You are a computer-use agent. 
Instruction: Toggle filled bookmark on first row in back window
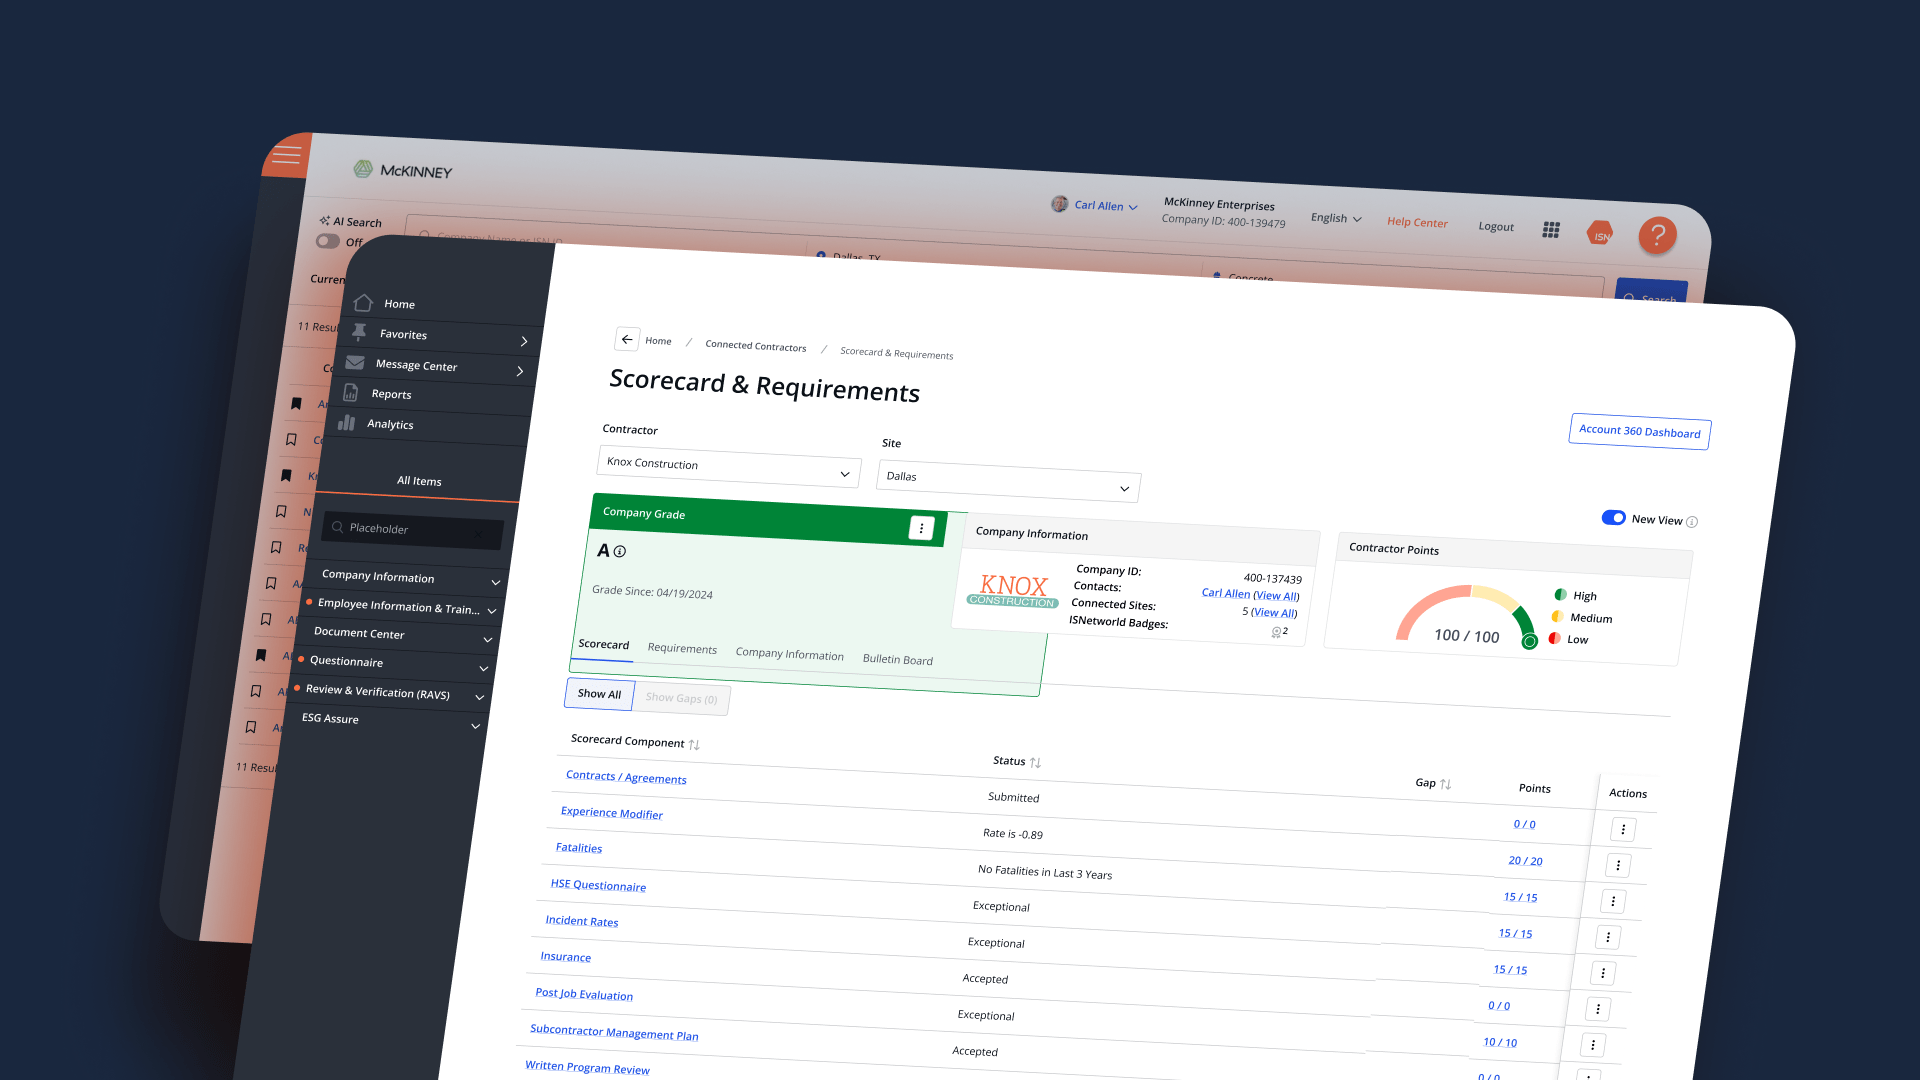[x=296, y=404]
